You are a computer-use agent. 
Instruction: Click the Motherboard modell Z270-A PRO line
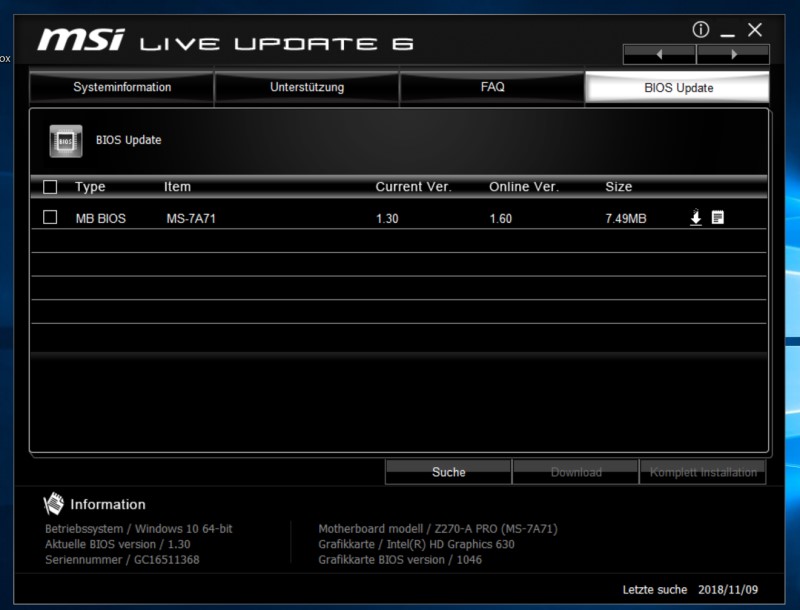pos(438,528)
